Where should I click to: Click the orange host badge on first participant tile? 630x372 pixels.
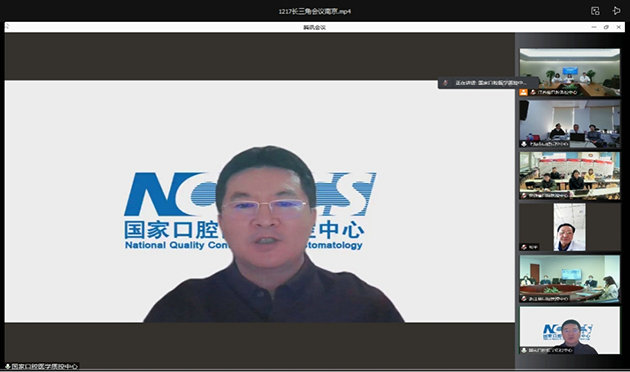point(524,92)
